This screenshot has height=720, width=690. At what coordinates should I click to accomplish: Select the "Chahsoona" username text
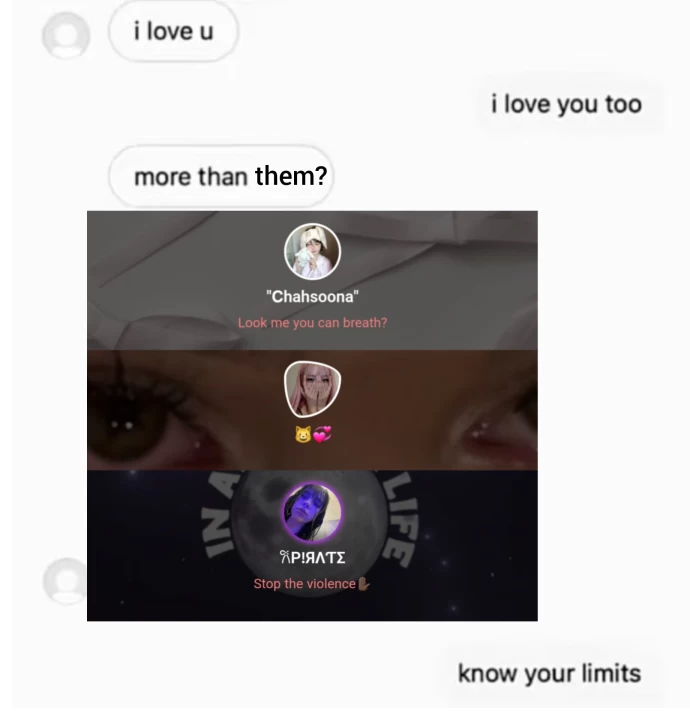(312, 297)
